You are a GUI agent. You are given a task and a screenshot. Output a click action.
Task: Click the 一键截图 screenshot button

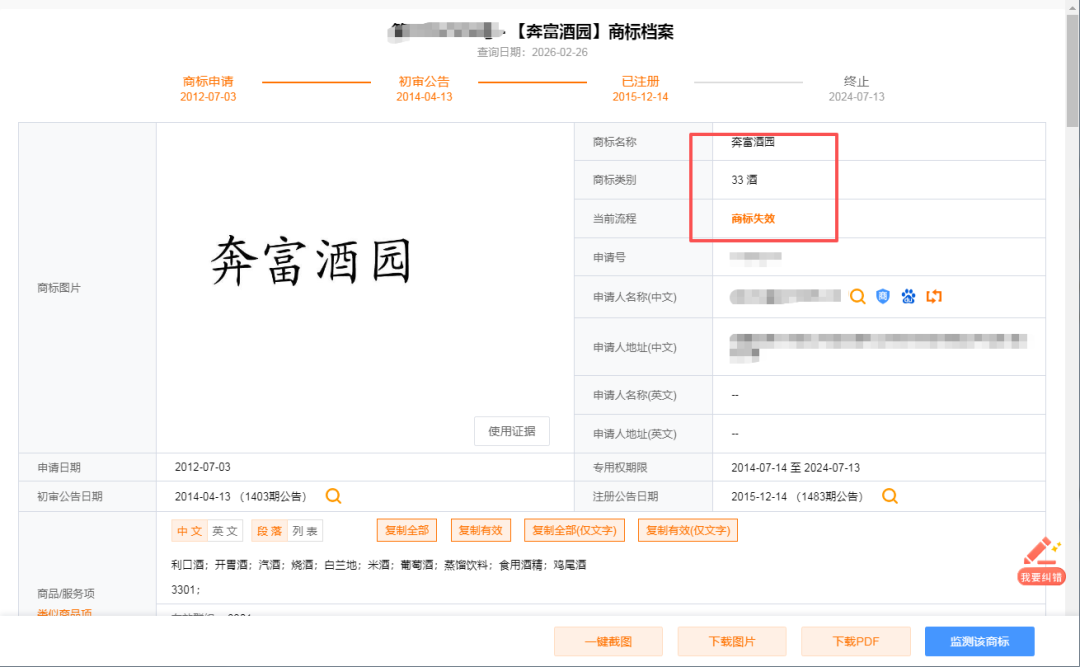[608, 641]
